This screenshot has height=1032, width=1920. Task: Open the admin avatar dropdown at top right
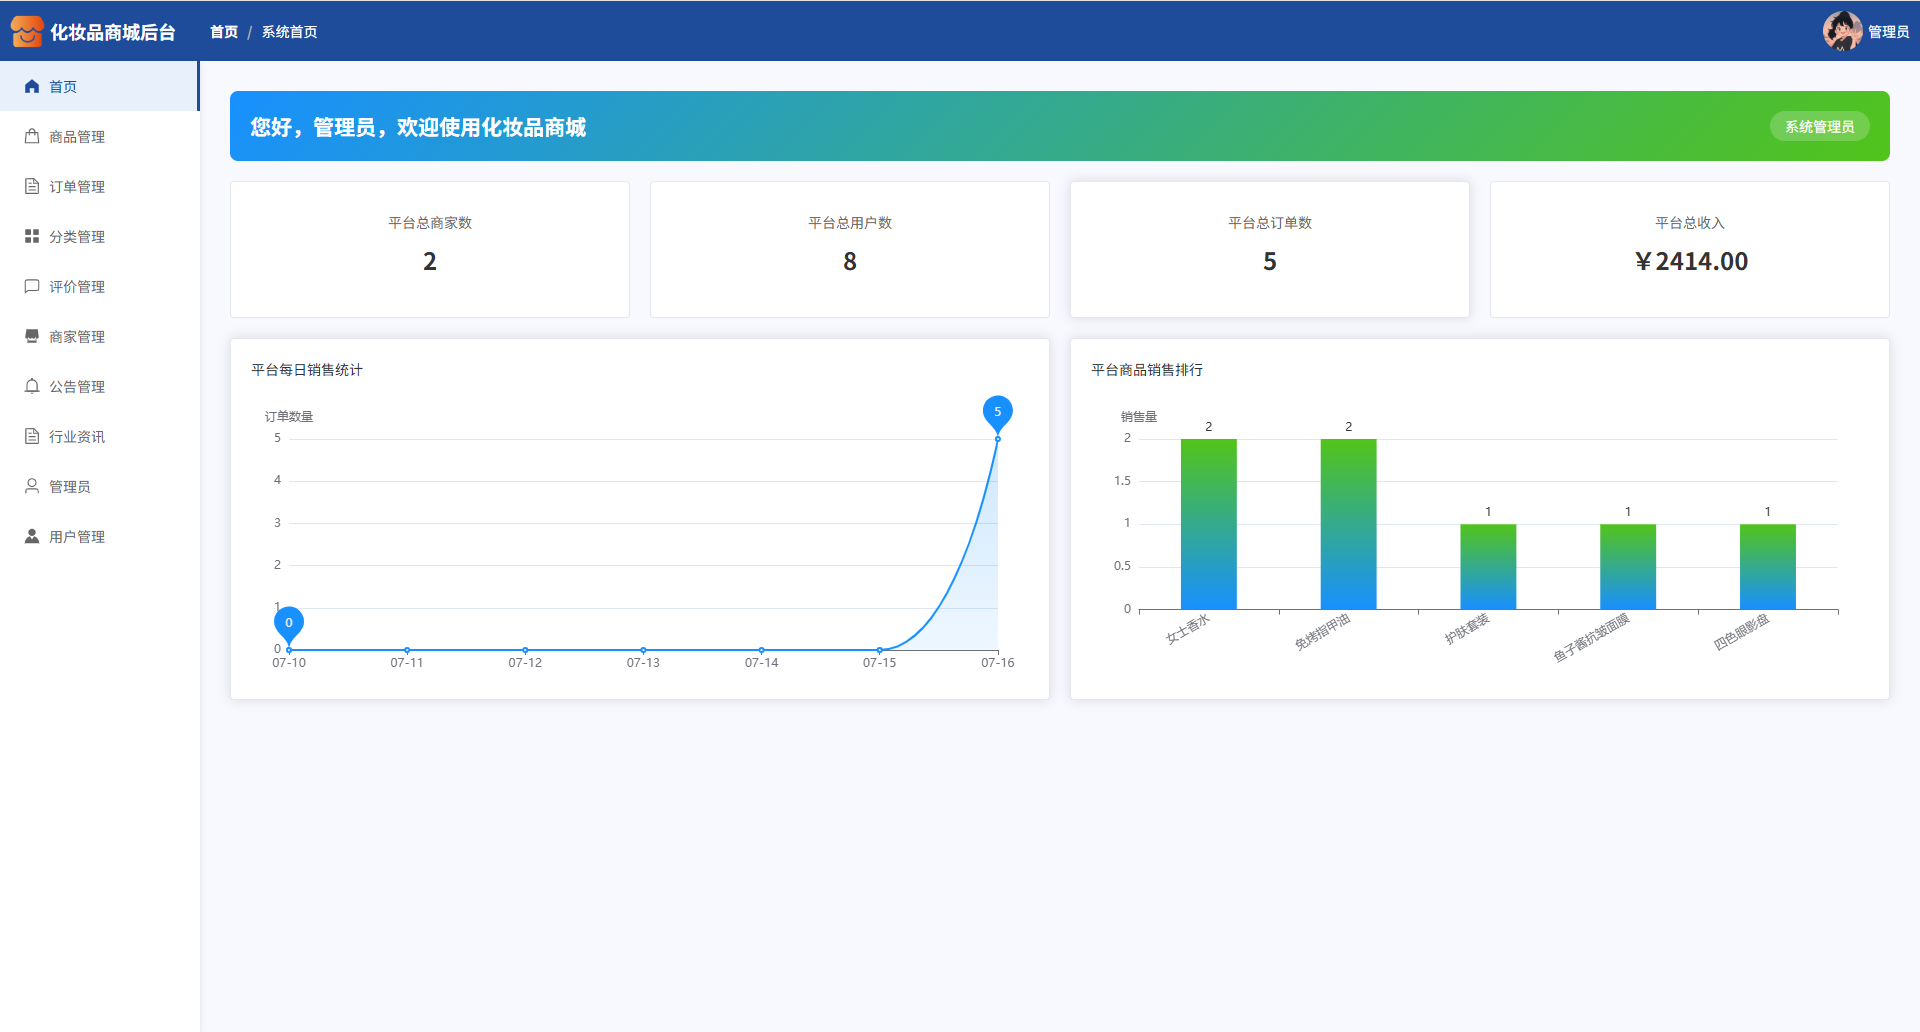(1842, 31)
